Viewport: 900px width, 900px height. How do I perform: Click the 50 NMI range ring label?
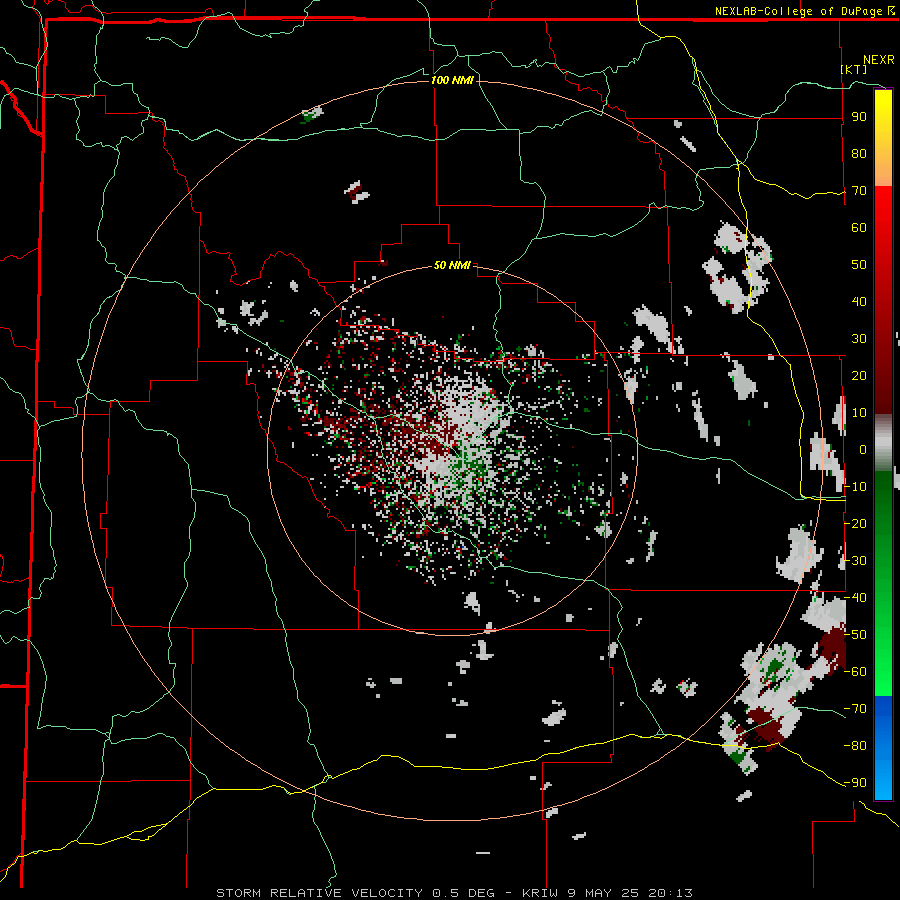click(x=452, y=265)
